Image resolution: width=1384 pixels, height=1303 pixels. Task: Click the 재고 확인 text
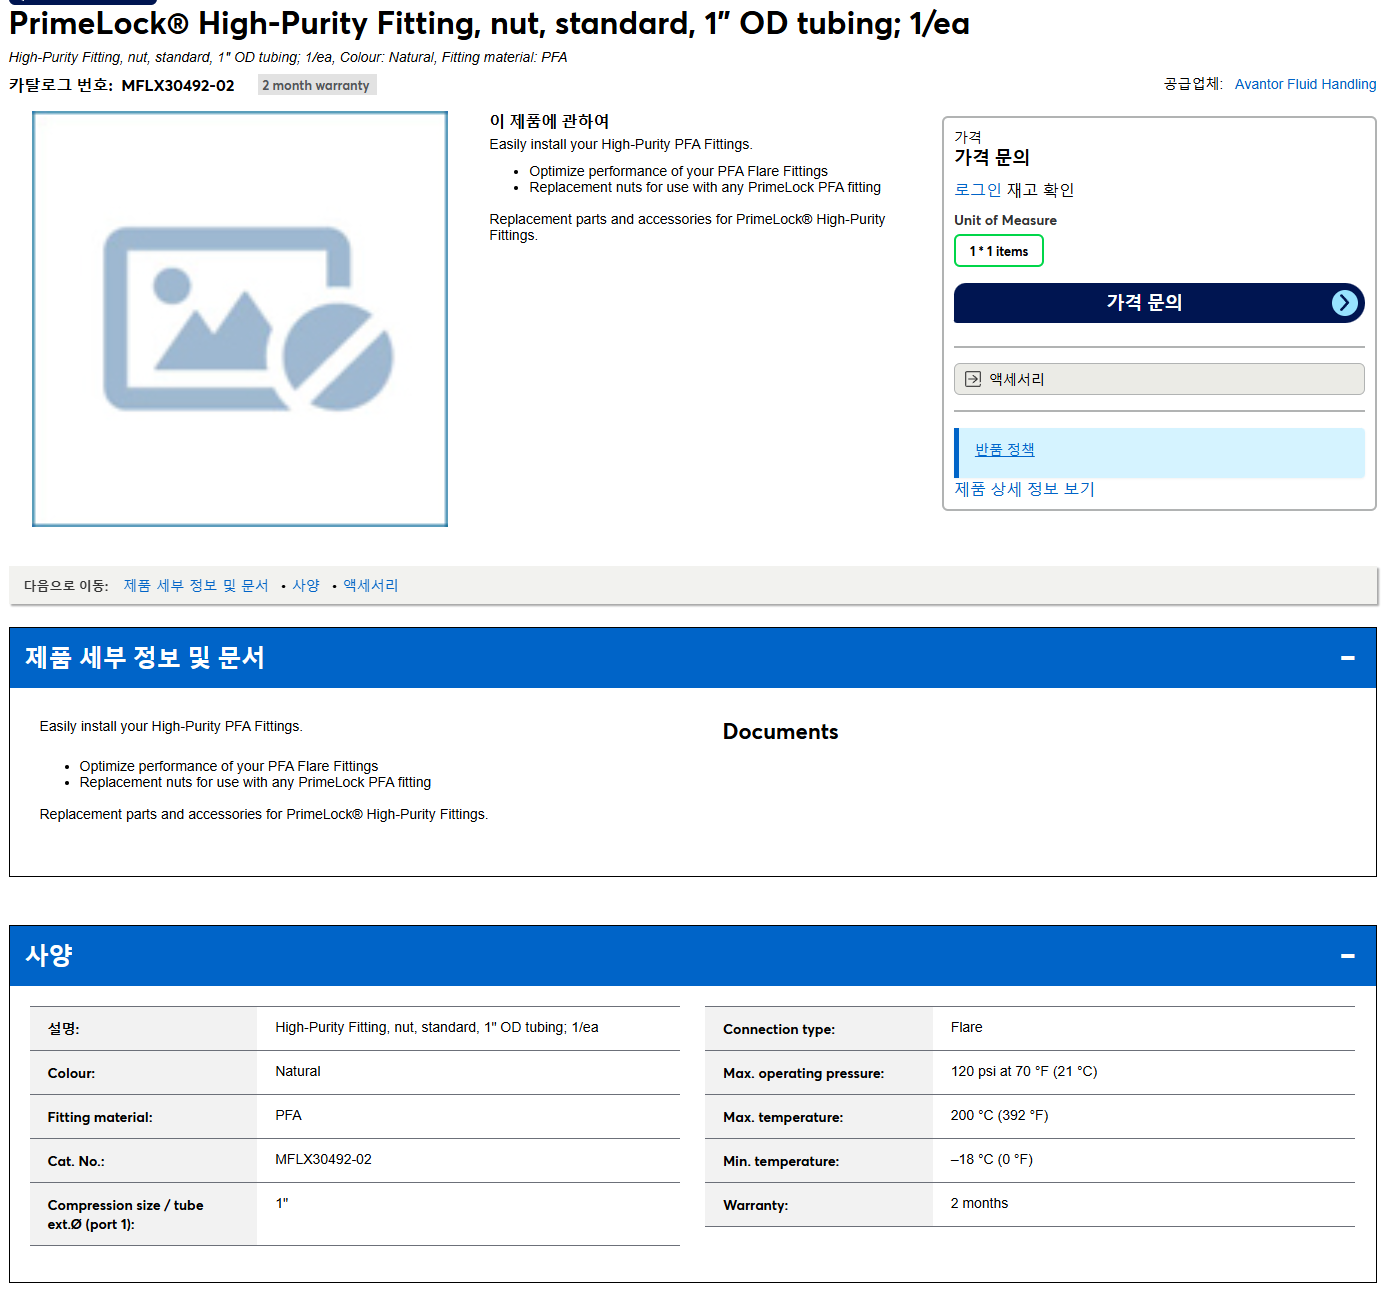point(1040,190)
